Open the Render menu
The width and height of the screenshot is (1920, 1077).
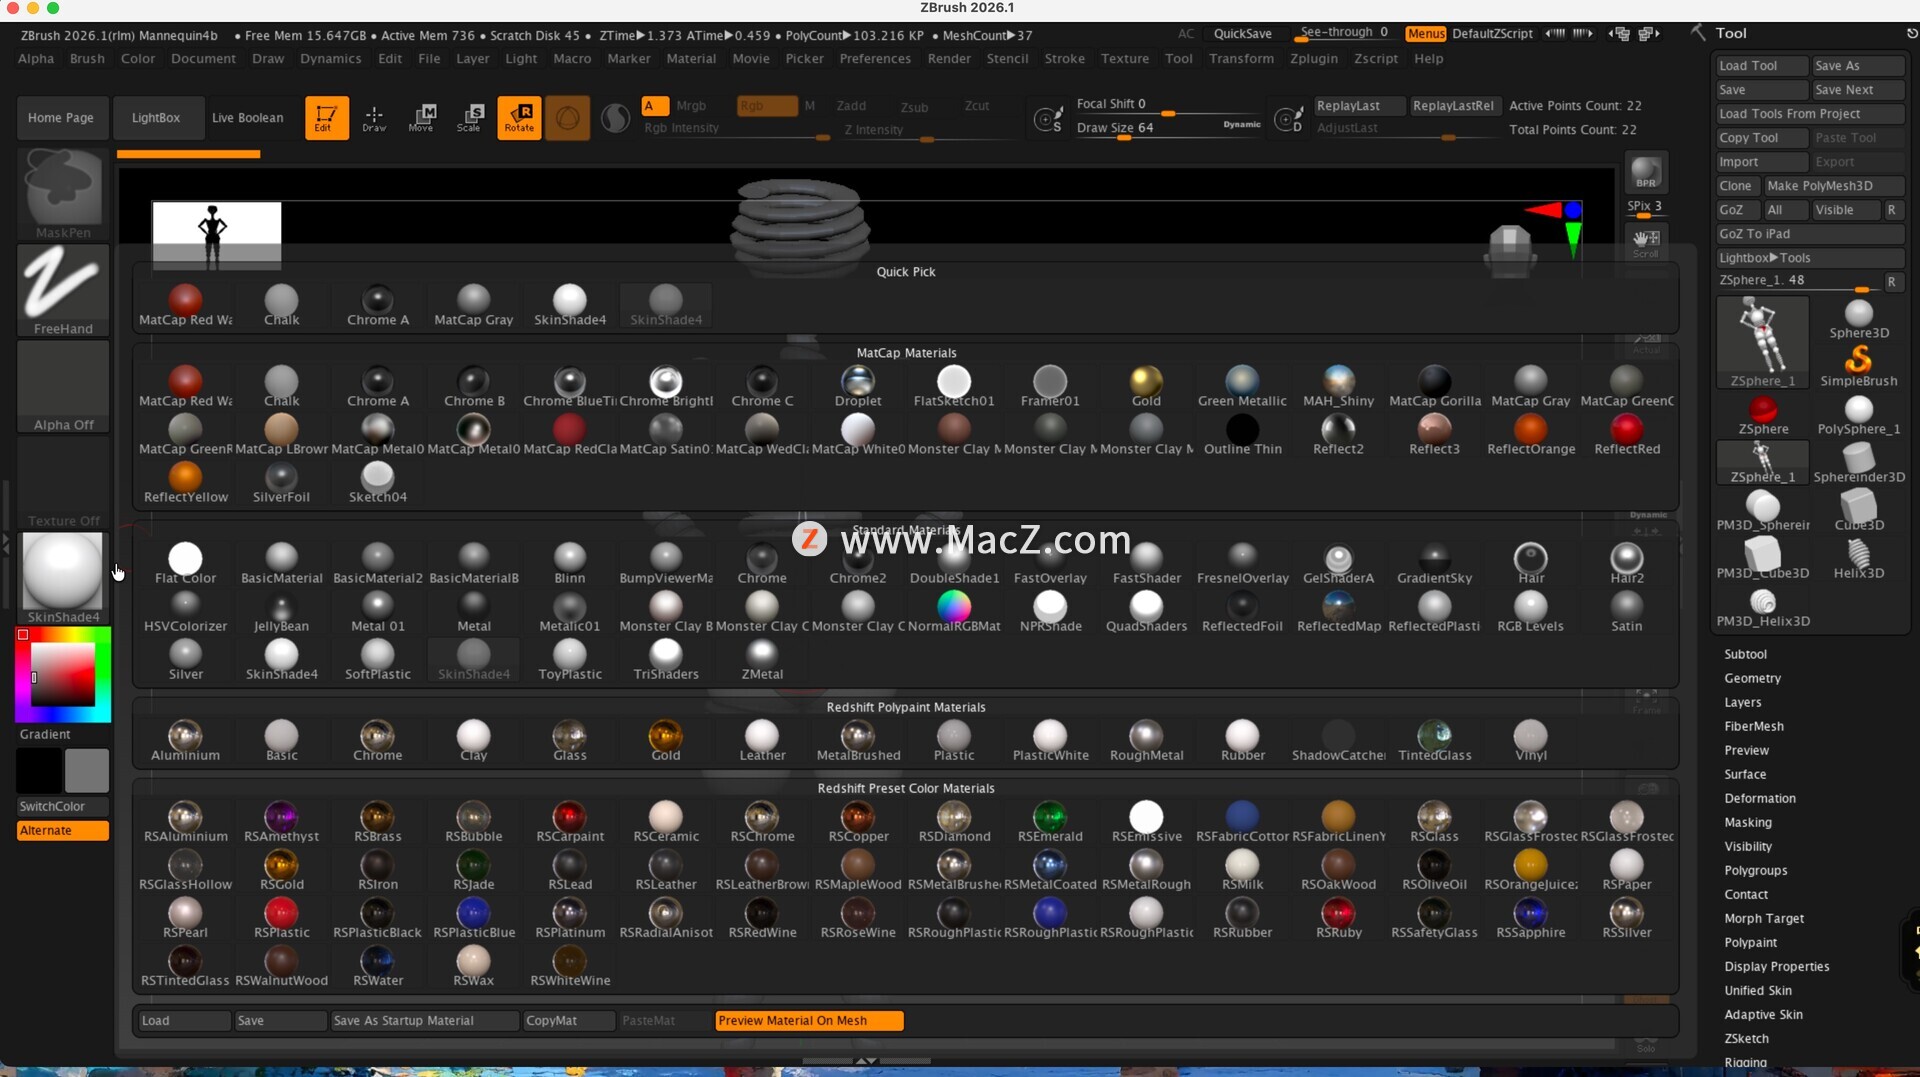[948, 59]
